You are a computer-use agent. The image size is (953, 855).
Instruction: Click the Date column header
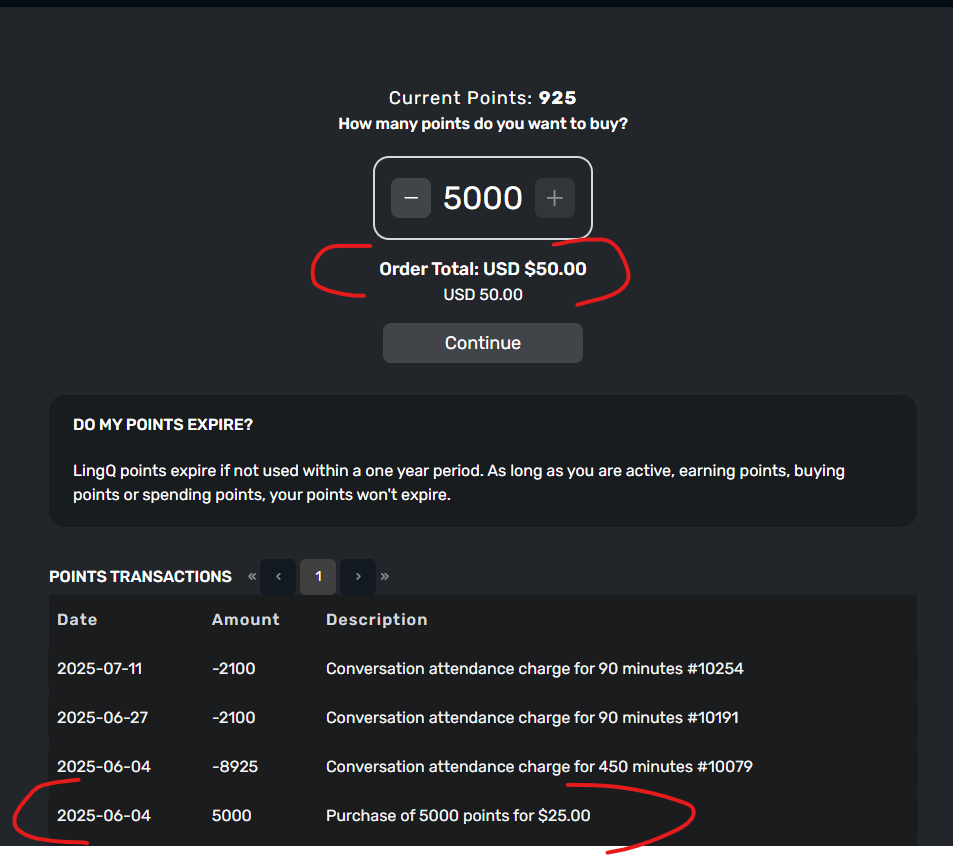77,620
